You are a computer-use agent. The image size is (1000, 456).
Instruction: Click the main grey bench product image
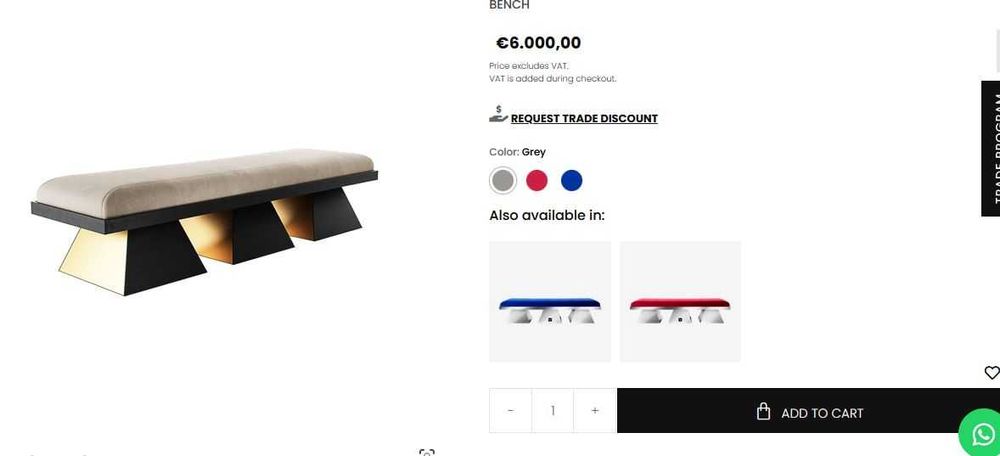point(205,222)
